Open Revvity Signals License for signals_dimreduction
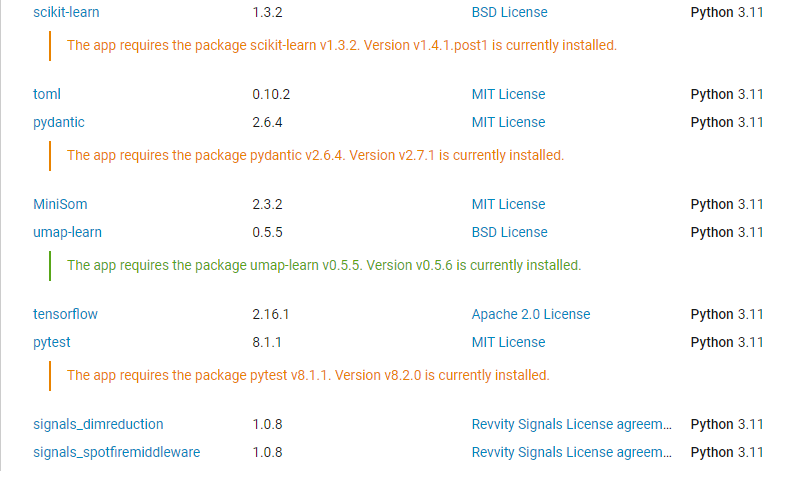 pyautogui.click(x=572, y=424)
